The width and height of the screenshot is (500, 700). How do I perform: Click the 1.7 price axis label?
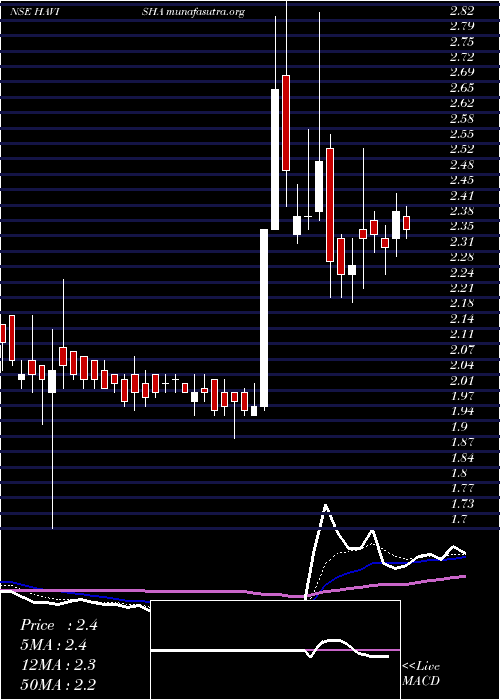(x=458, y=519)
